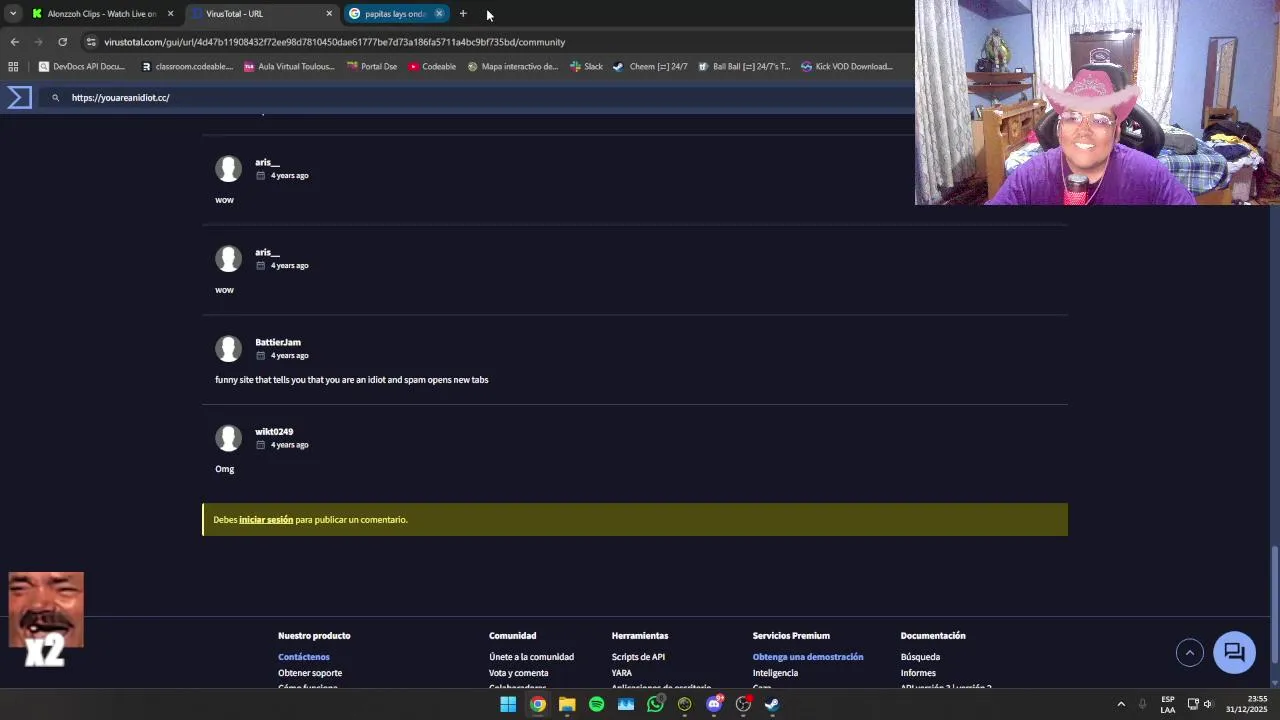The image size is (1280, 720).
Task: Click the virustotal.com address bar URL
Action: point(334,42)
